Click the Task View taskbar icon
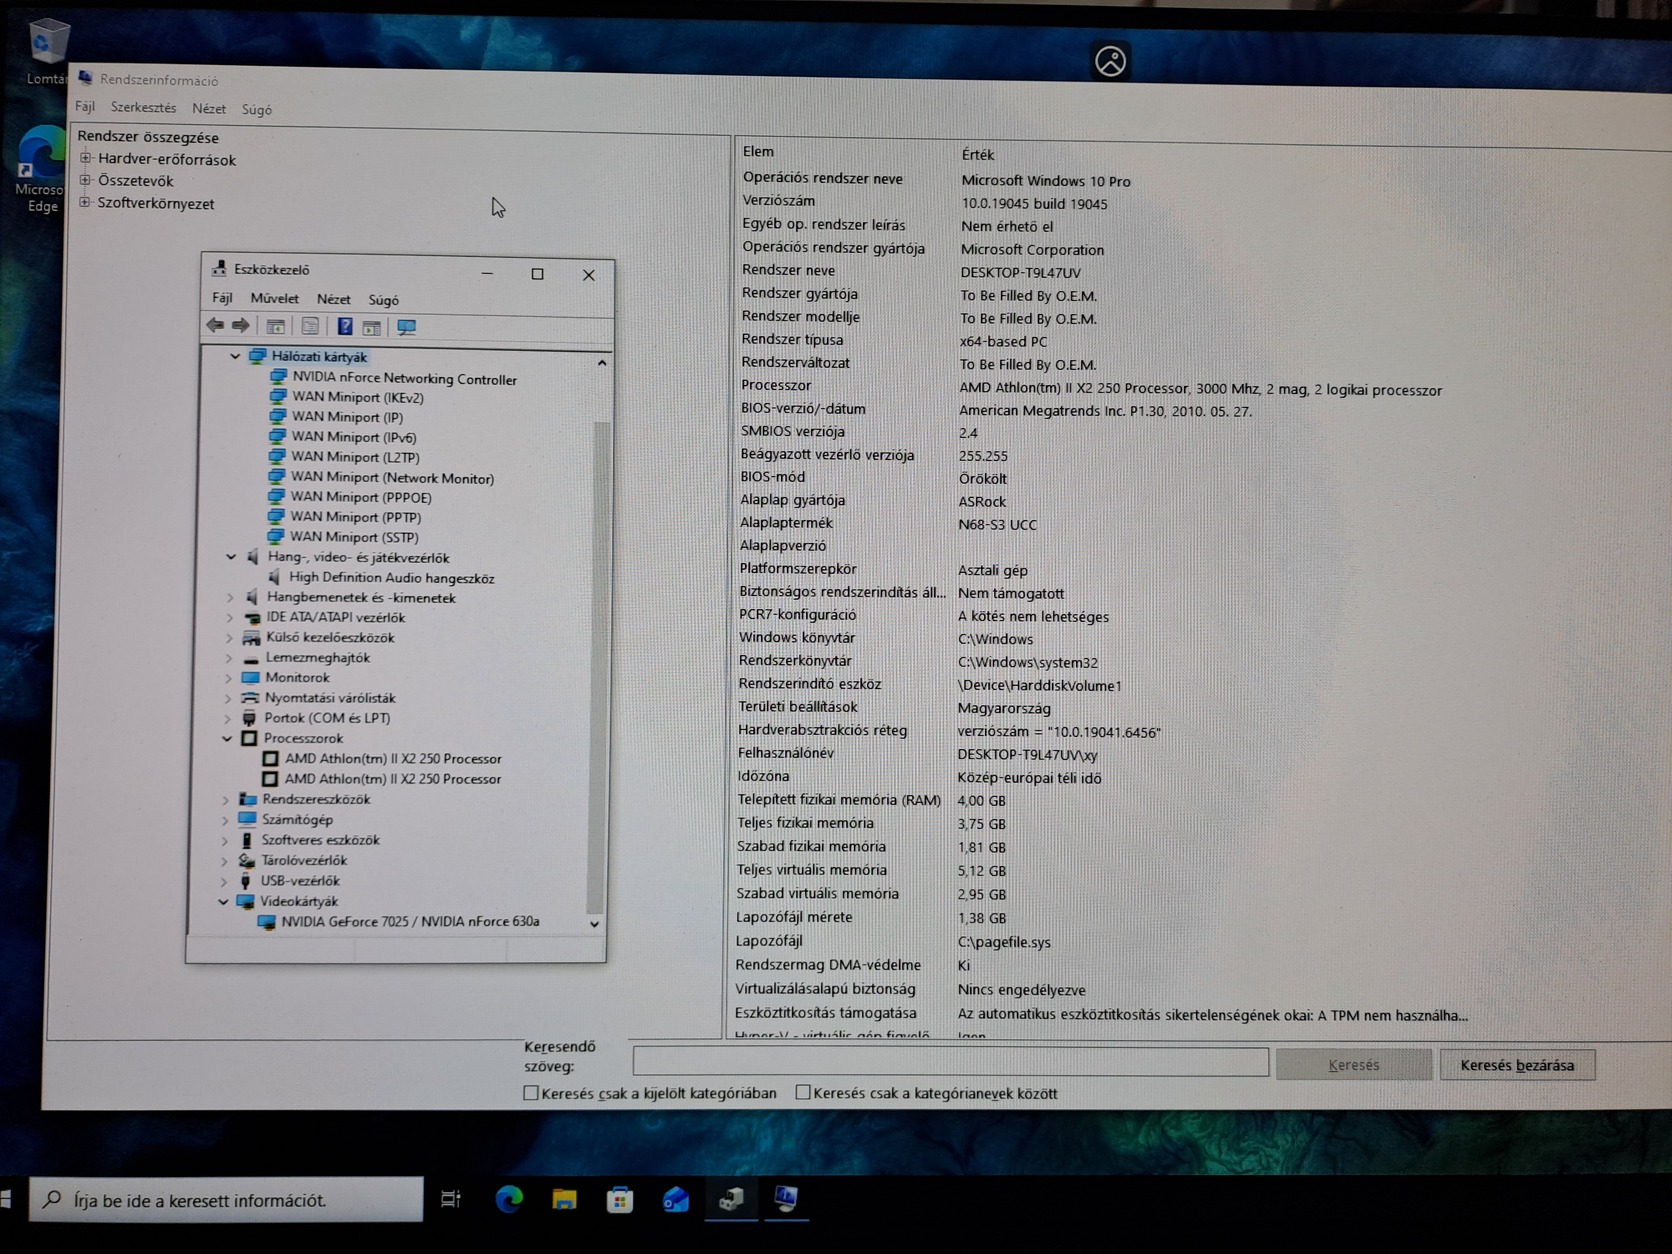Image resolution: width=1672 pixels, height=1254 pixels. click(451, 1198)
